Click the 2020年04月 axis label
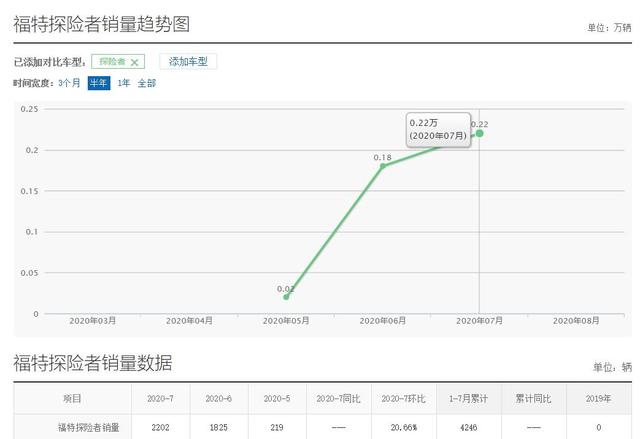This screenshot has height=439, width=640. coord(189,321)
